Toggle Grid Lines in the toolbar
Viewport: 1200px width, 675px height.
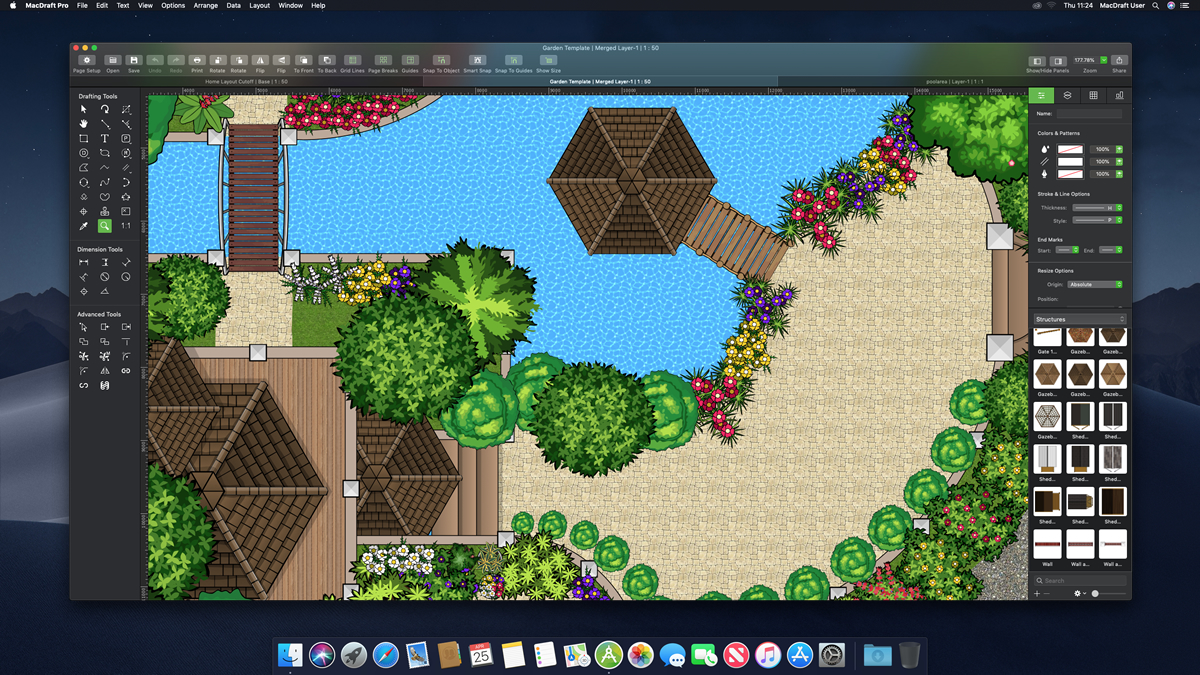pyautogui.click(x=352, y=64)
